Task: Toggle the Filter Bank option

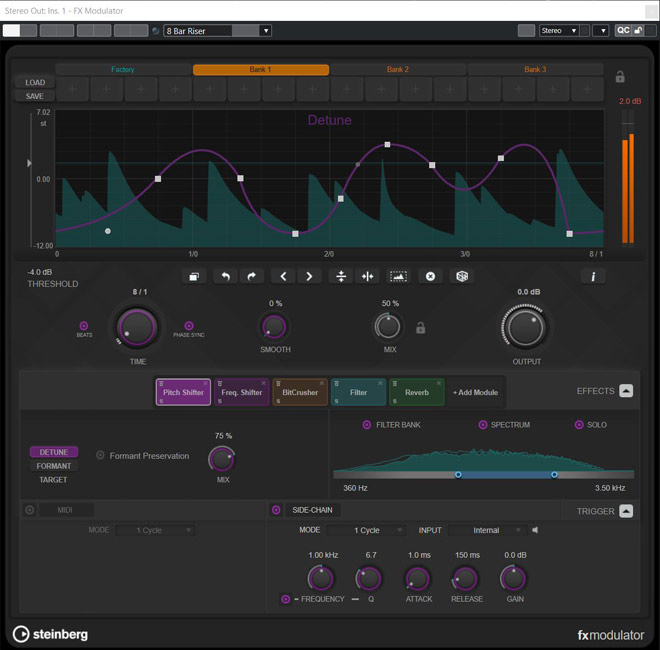Action: click(367, 425)
